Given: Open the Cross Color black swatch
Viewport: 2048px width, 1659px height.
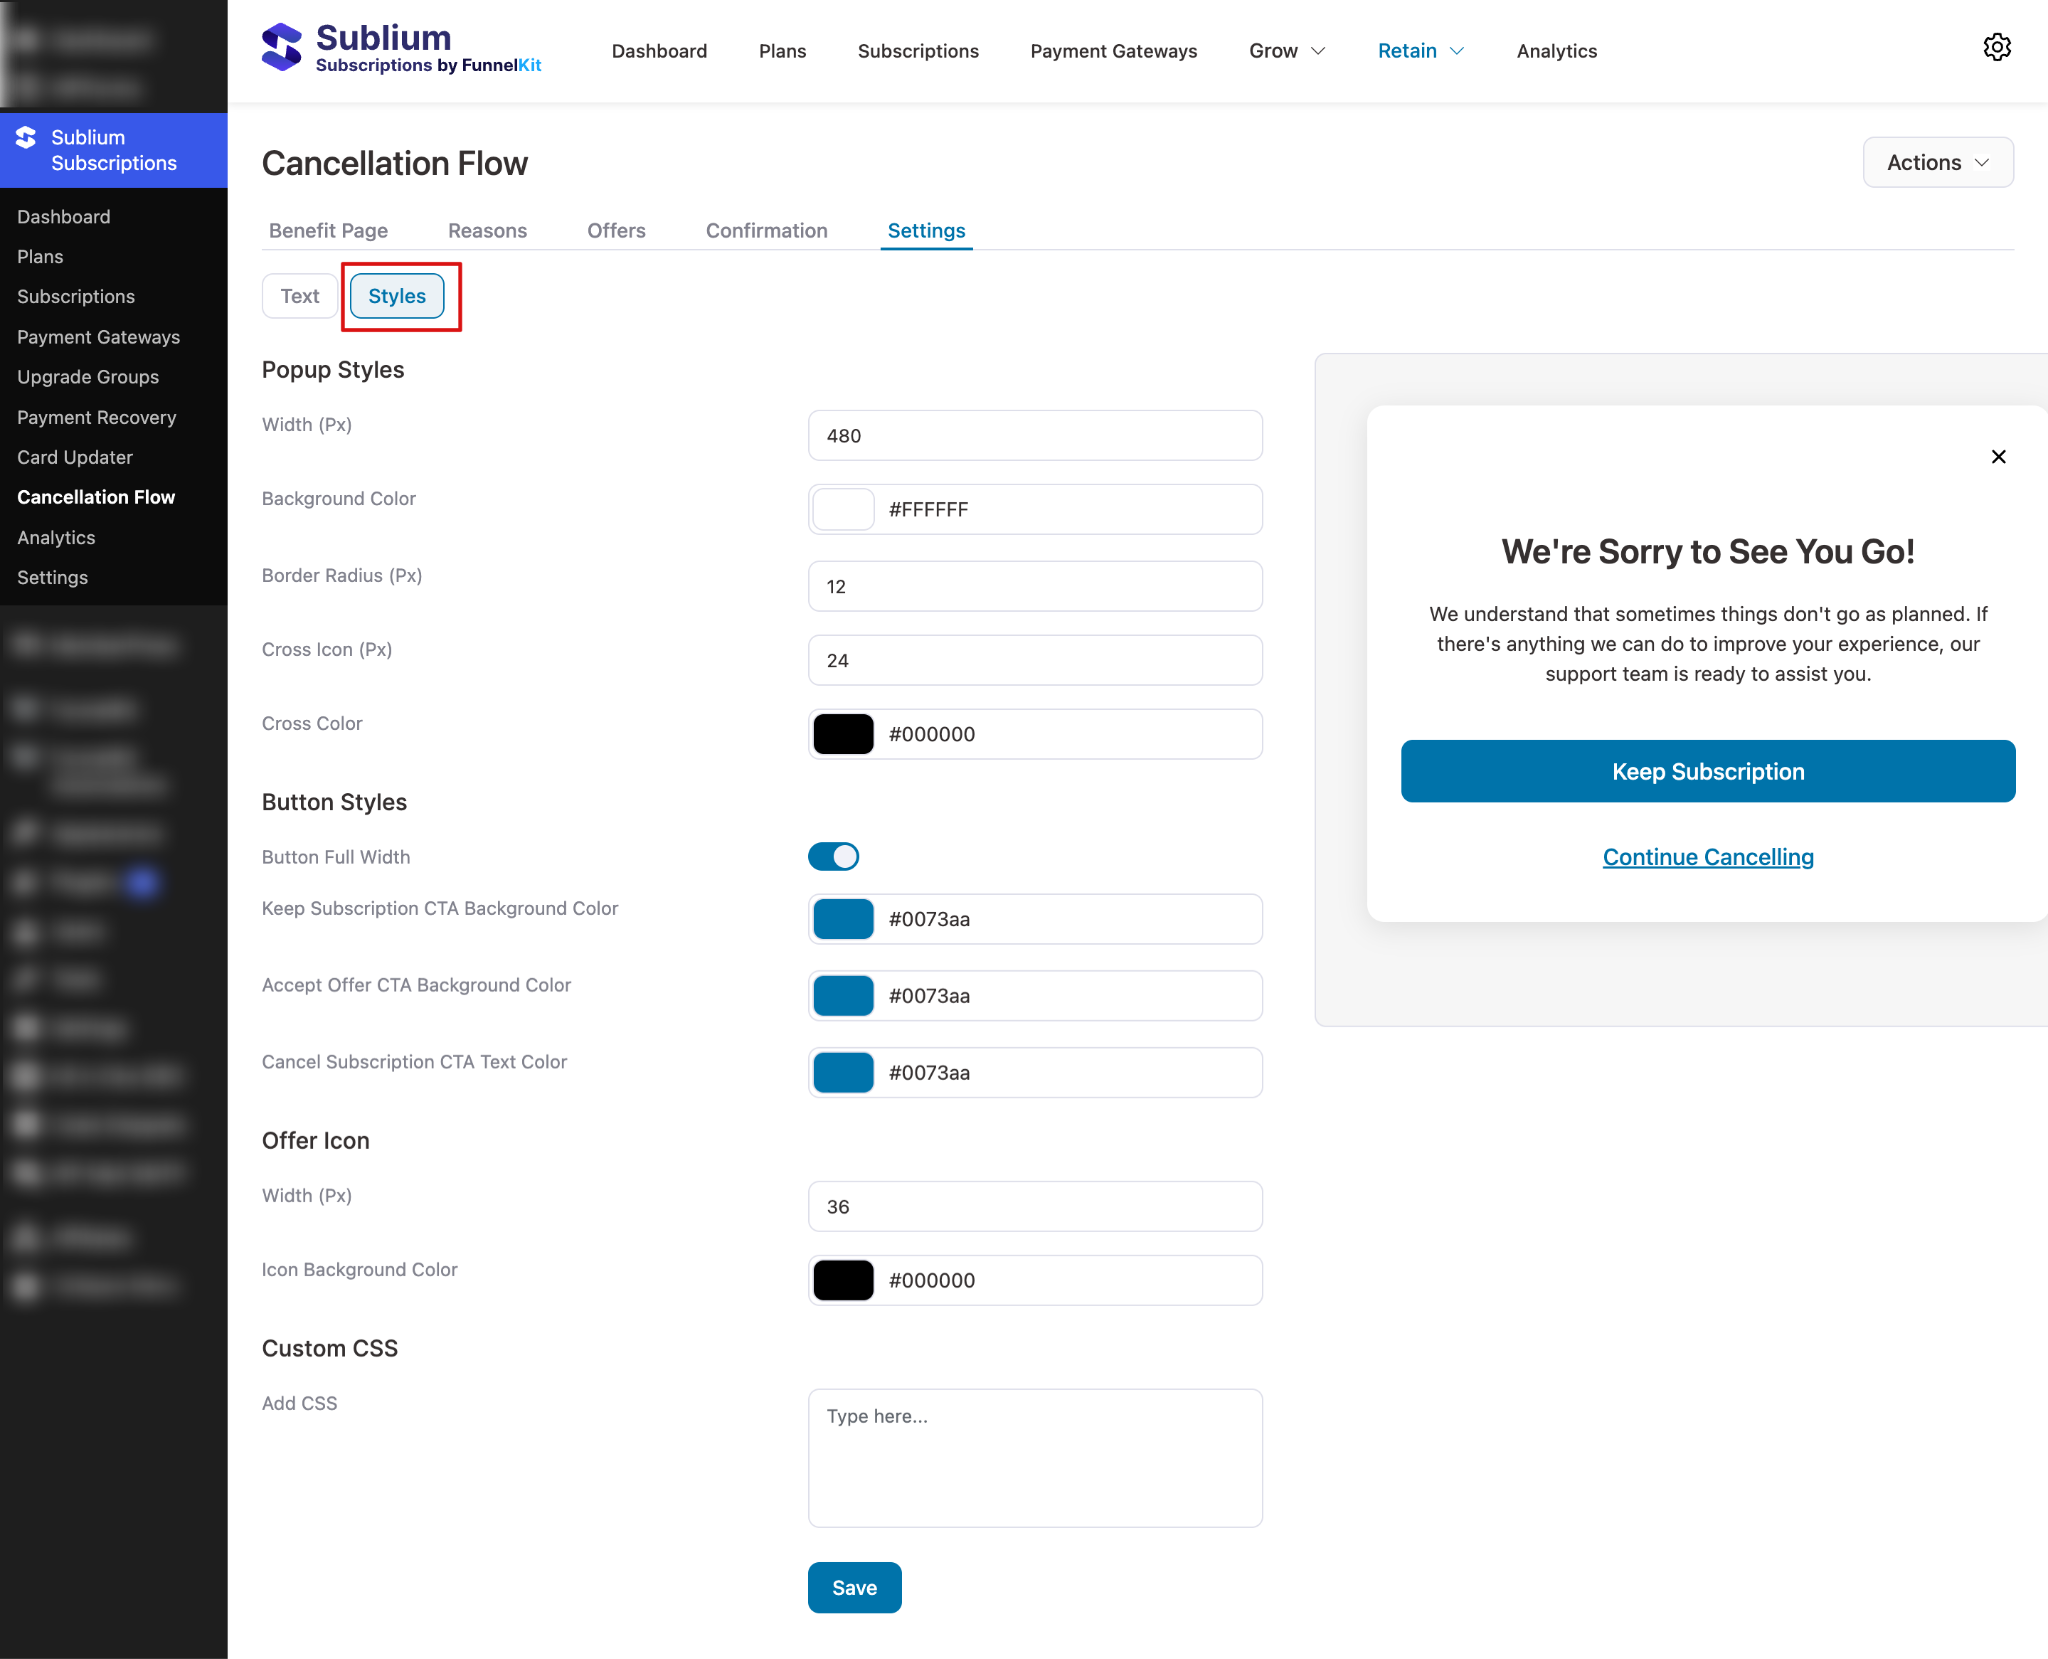Looking at the screenshot, I should (x=843, y=734).
